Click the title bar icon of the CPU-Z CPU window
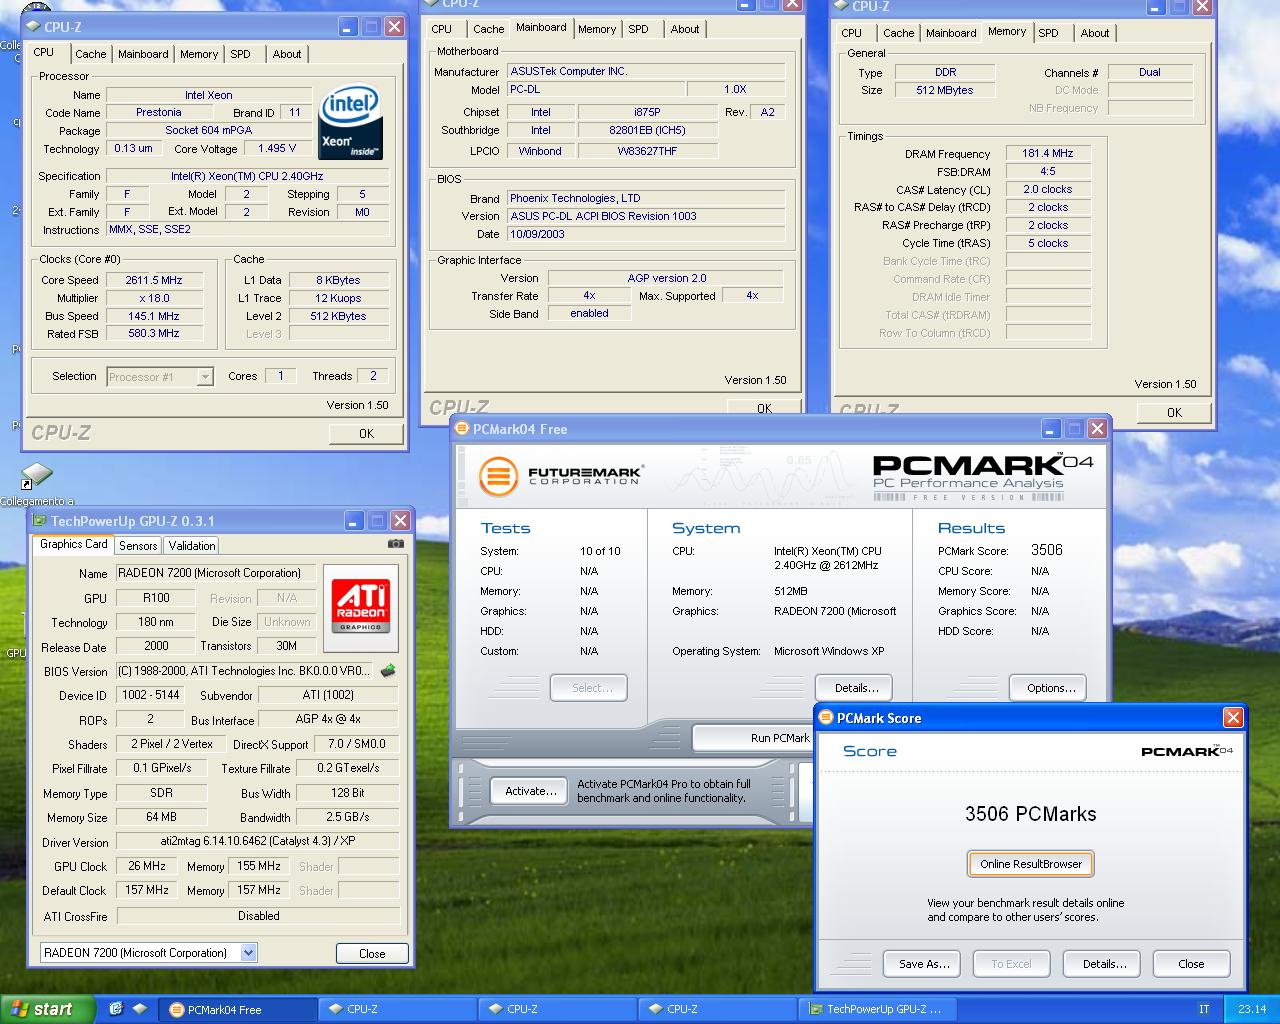This screenshot has height=1024, width=1280. (x=33, y=26)
